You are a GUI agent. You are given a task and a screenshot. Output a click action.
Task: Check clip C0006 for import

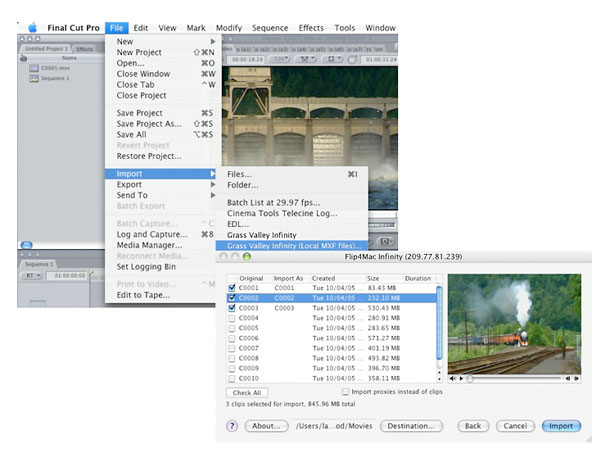(232, 338)
